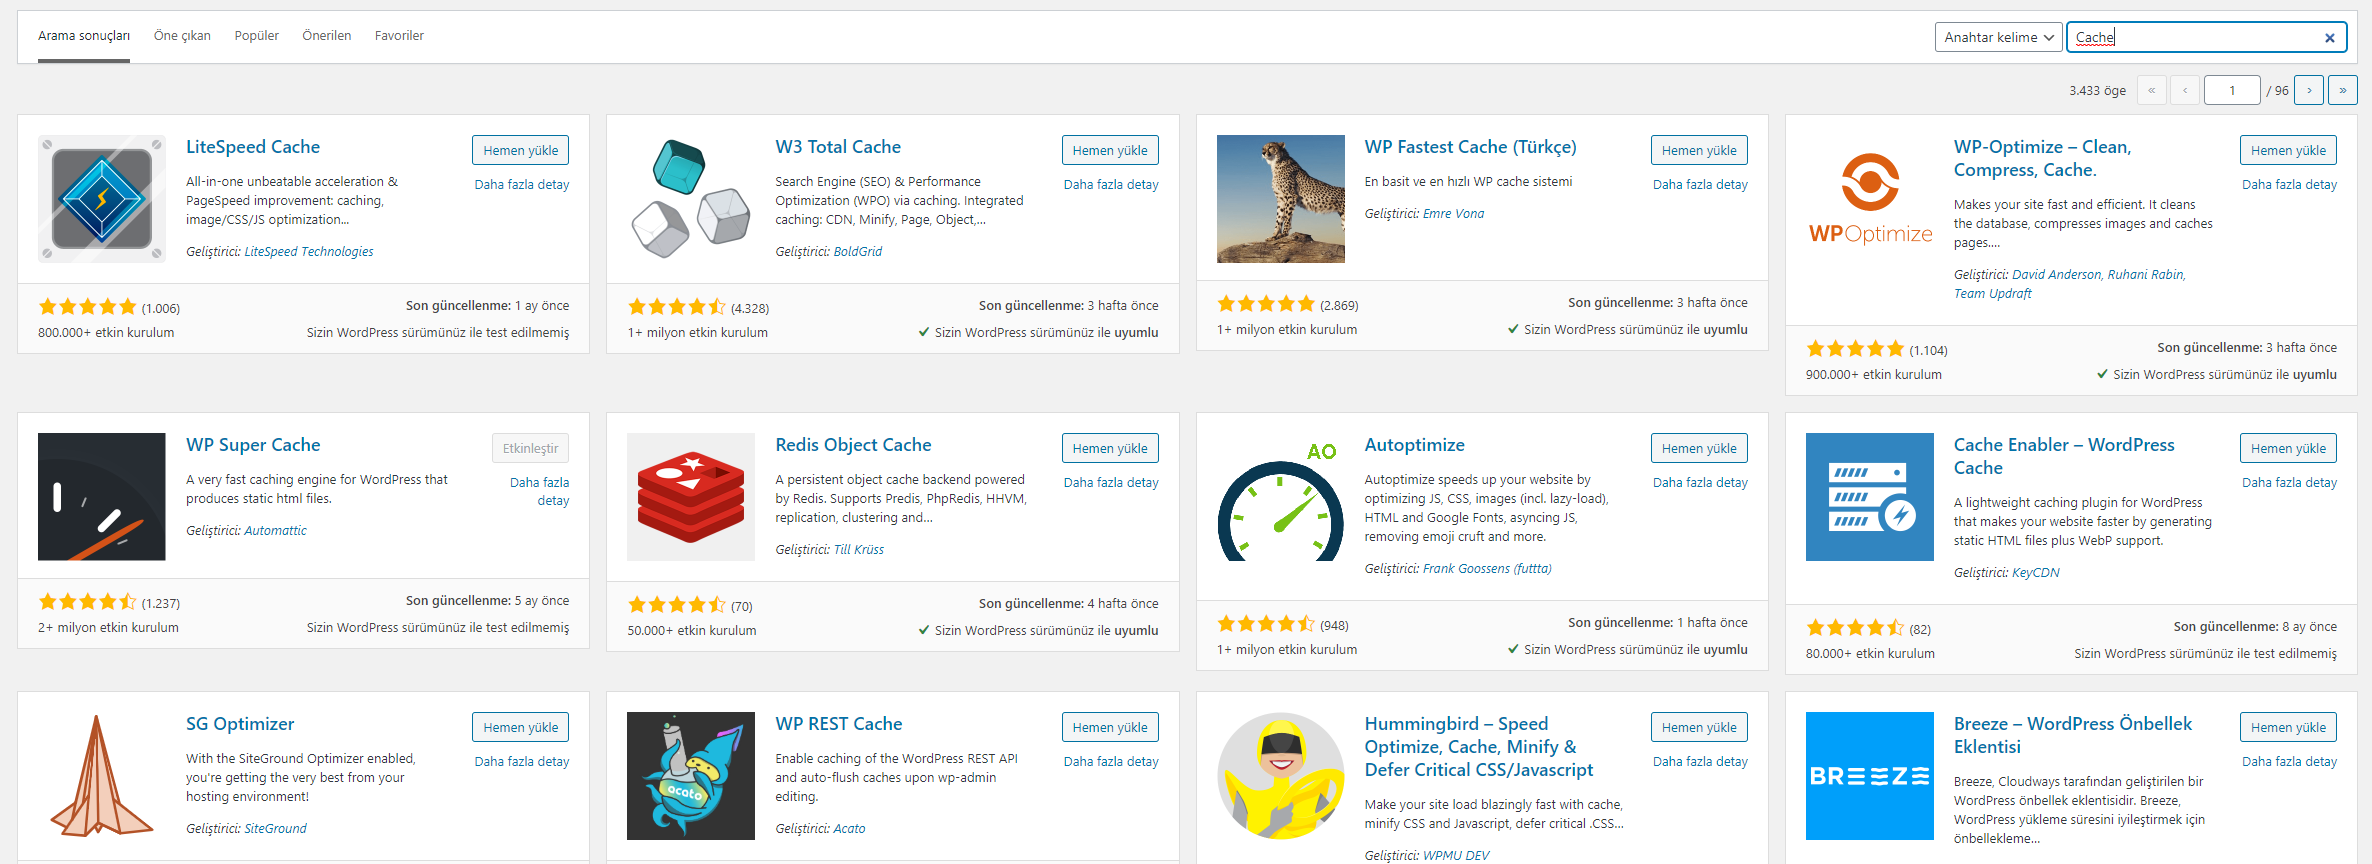Install Redis Object Cache with Hemen yükle

coord(1110,448)
